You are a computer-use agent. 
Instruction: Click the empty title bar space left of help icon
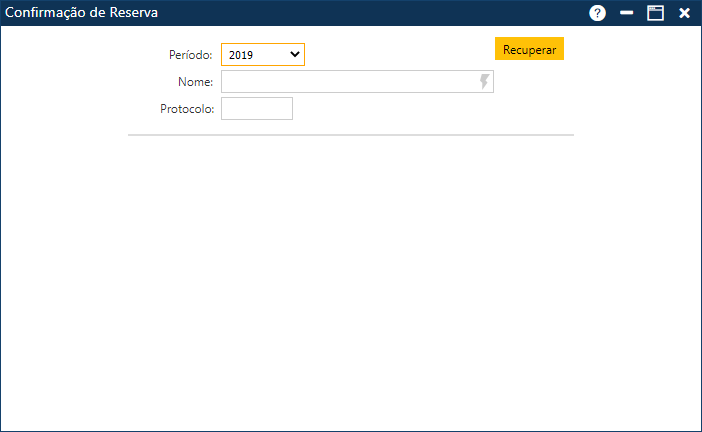point(380,13)
